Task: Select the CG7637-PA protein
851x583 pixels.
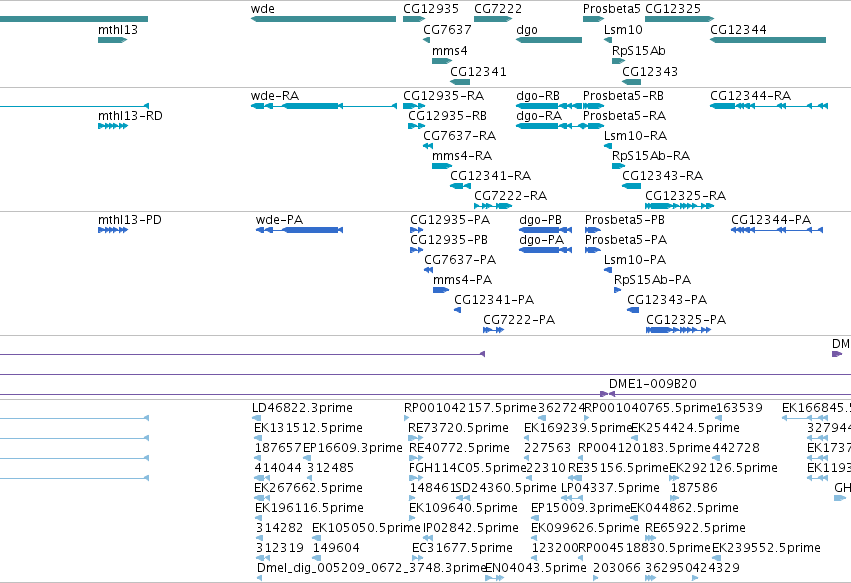Action: pos(428,270)
